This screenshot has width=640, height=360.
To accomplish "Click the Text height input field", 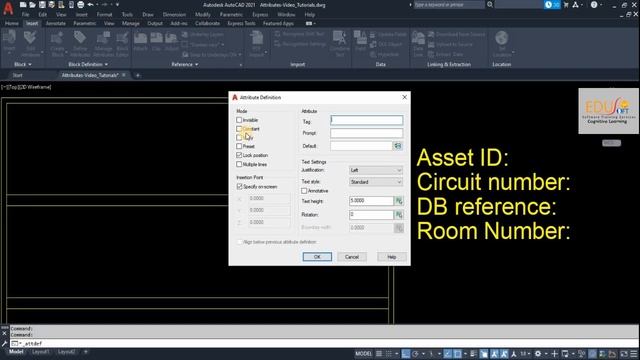I will coord(371,201).
